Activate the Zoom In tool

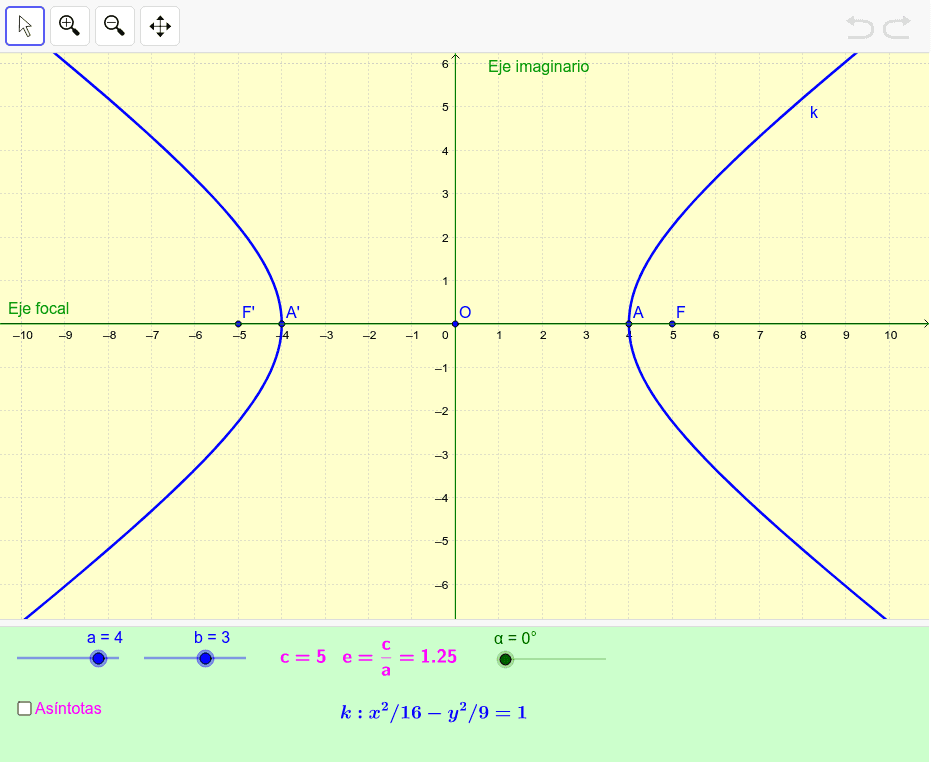pyautogui.click(x=70, y=26)
